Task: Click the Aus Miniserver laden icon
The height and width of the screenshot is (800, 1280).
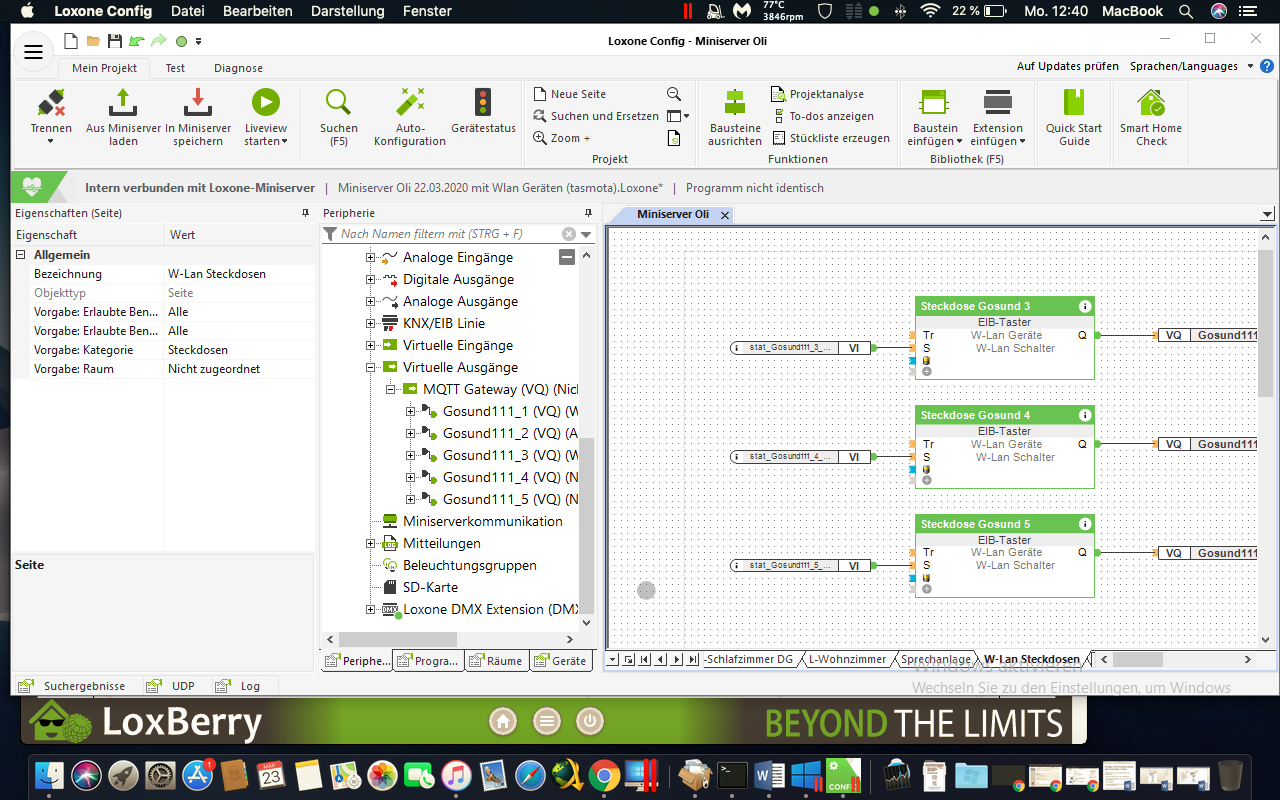Action: coord(123,103)
